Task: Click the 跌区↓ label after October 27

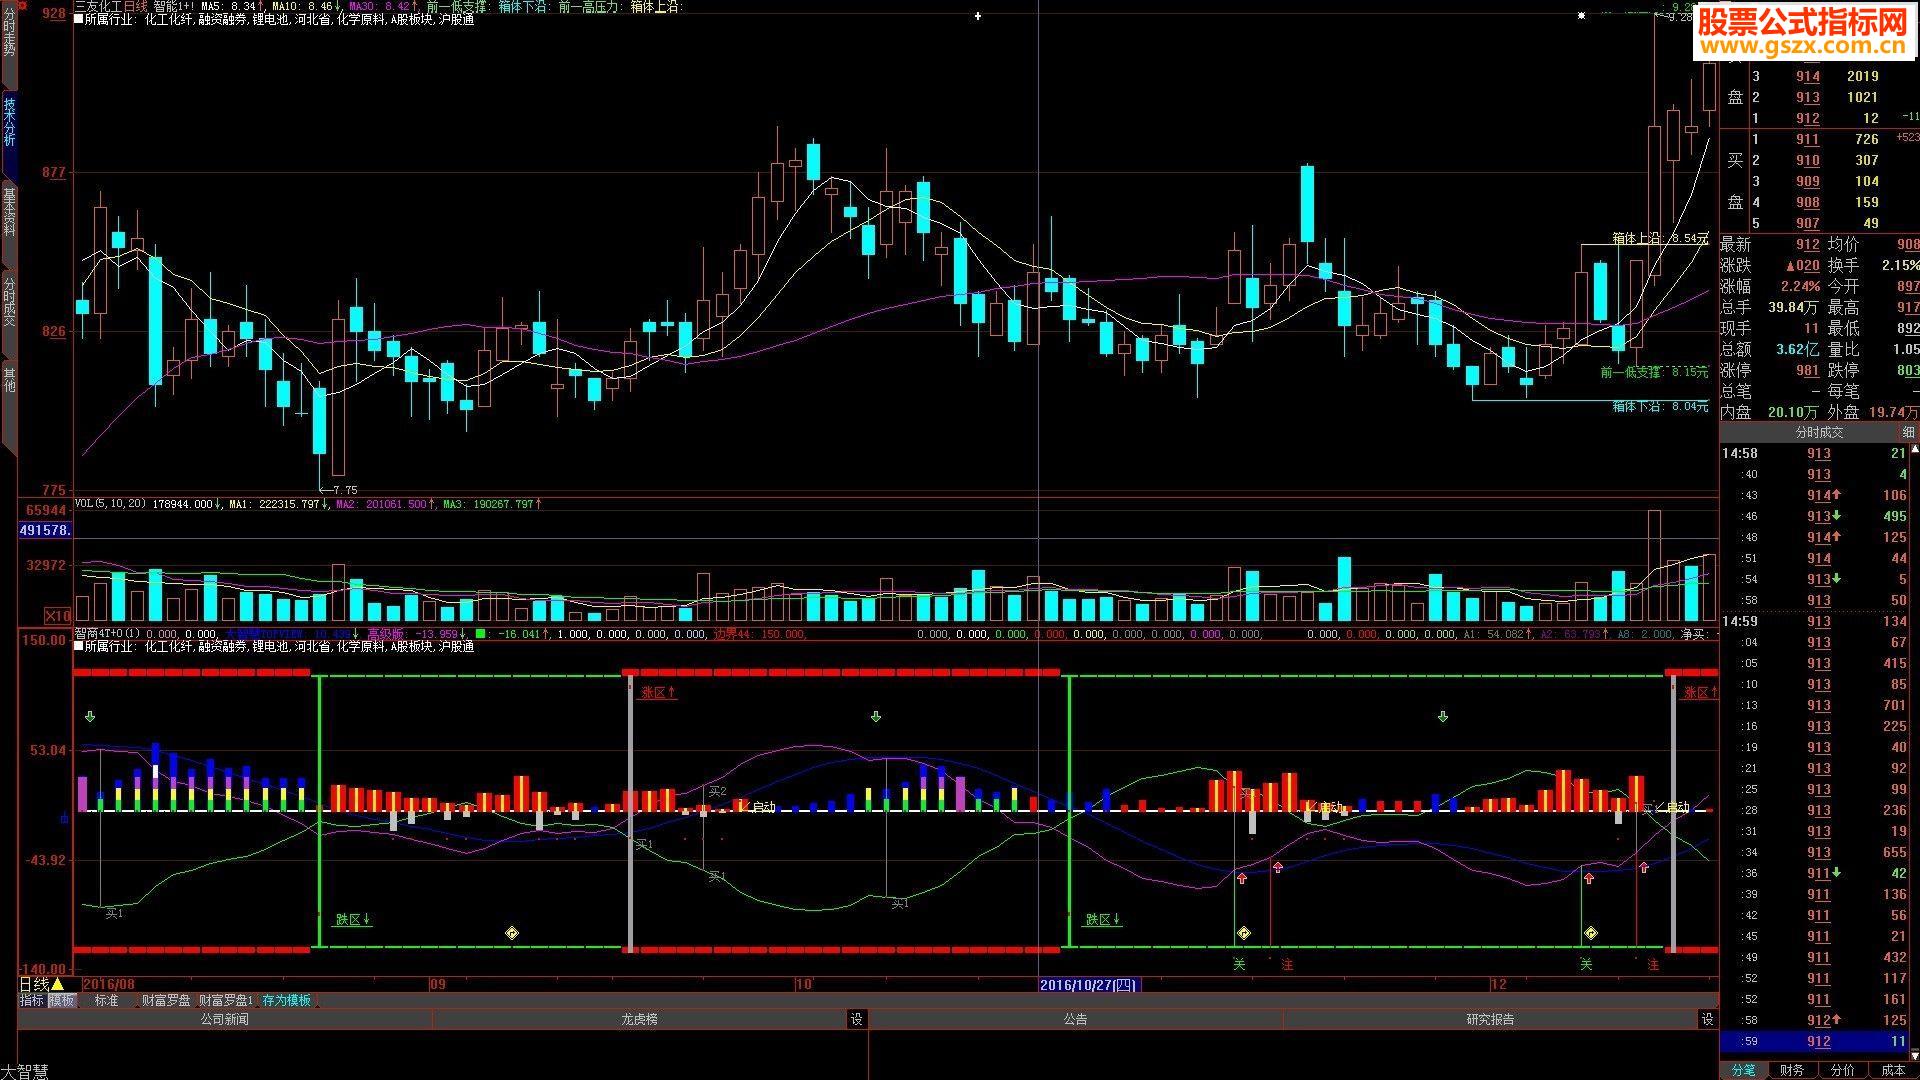Action: (1102, 919)
